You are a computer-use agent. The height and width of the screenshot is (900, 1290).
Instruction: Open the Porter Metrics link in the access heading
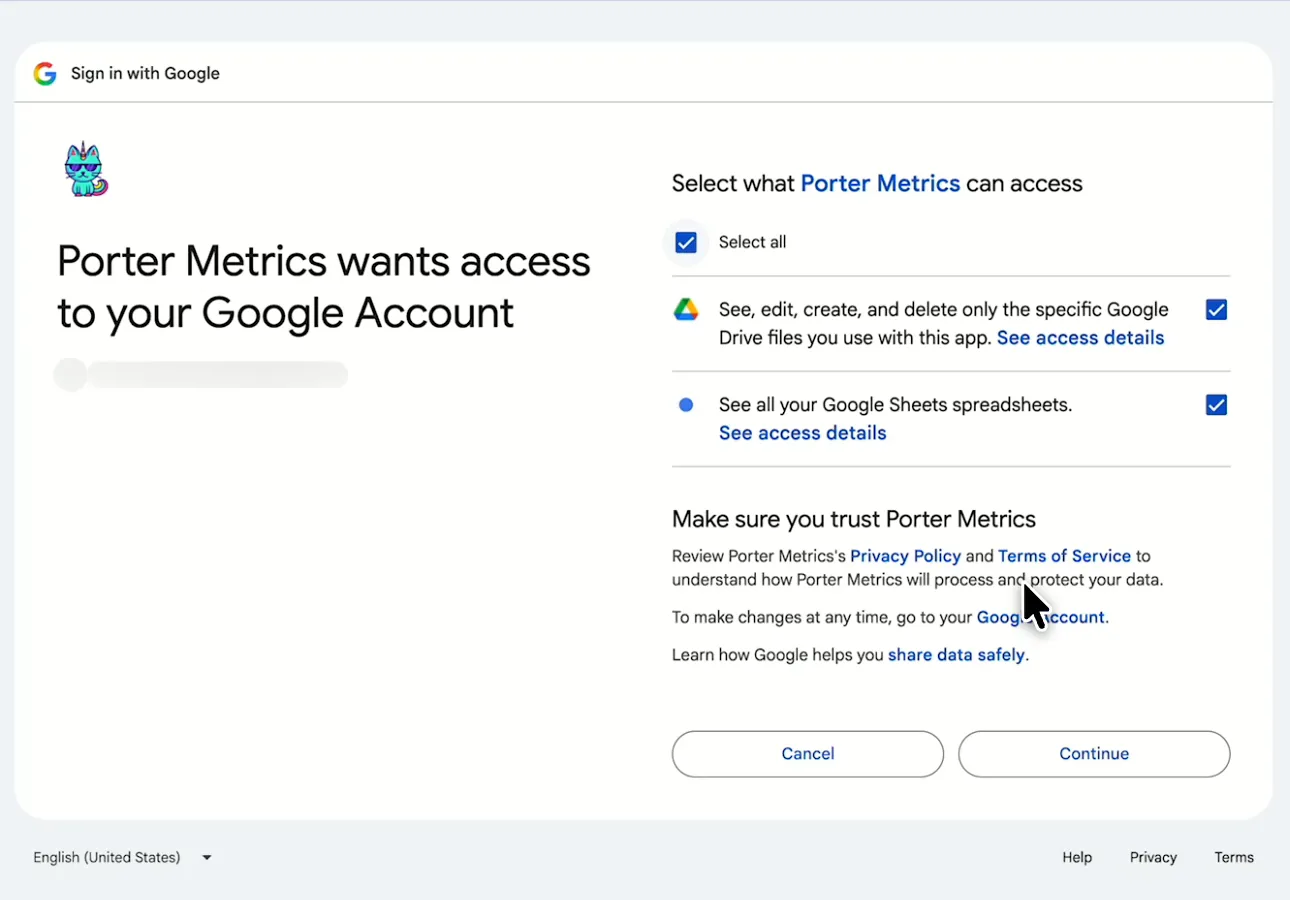click(x=881, y=184)
